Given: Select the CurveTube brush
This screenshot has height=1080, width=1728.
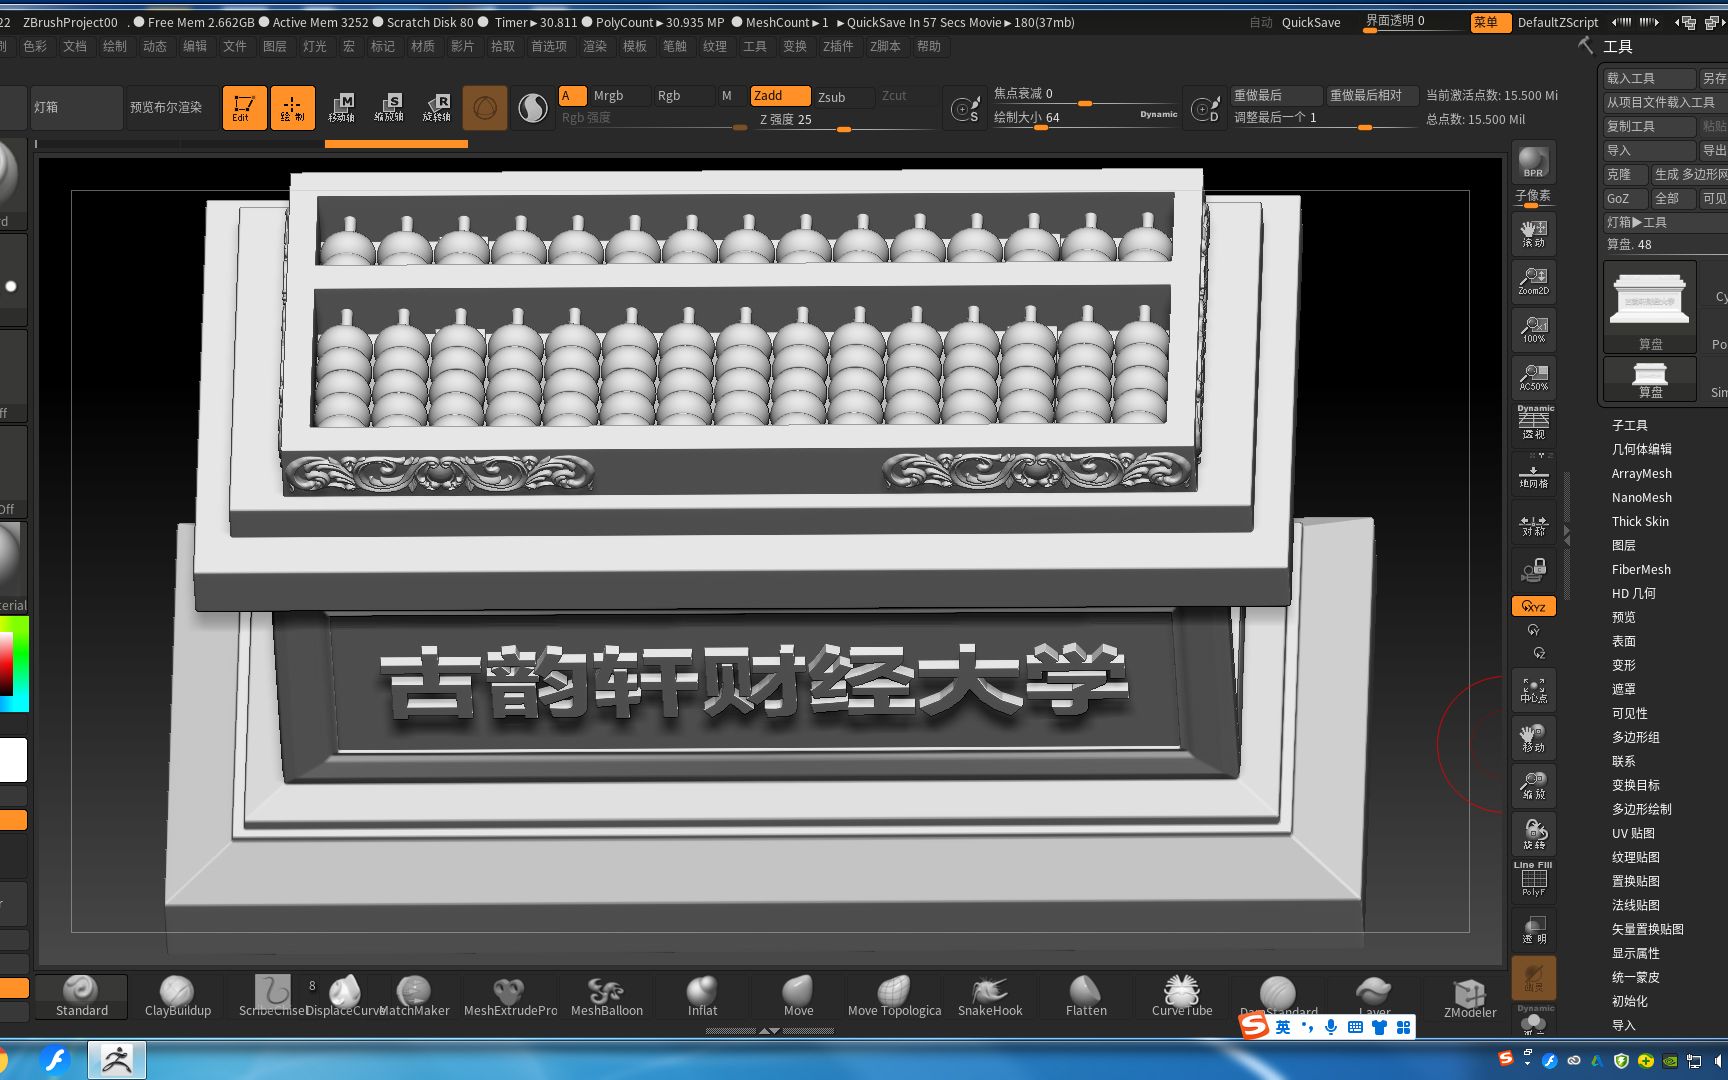Looking at the screenshot, I should [x=1182, y=997].
